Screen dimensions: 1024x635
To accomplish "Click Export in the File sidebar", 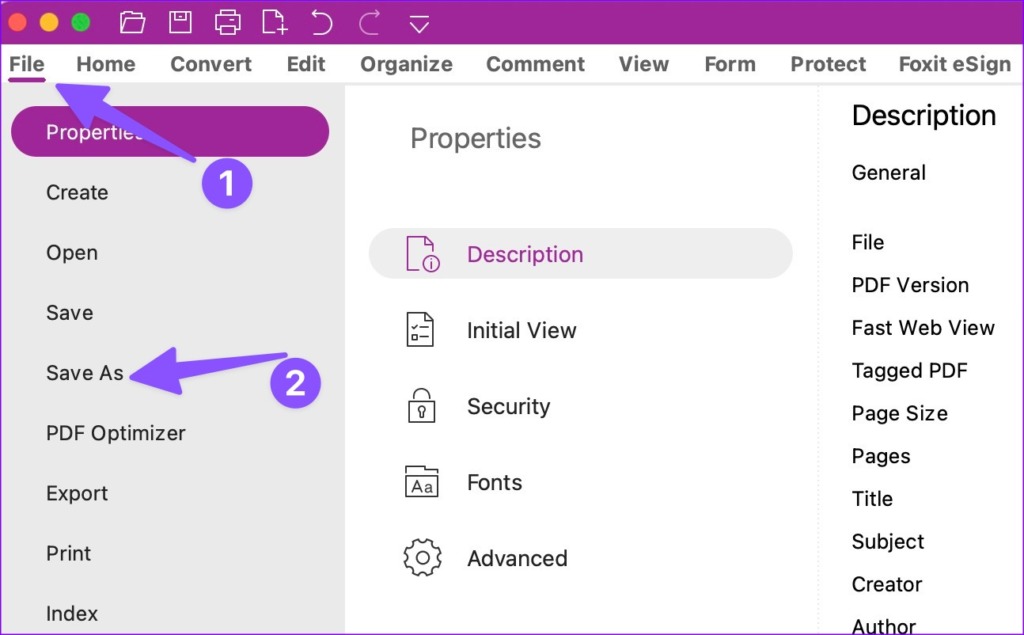I will point(77,493).
